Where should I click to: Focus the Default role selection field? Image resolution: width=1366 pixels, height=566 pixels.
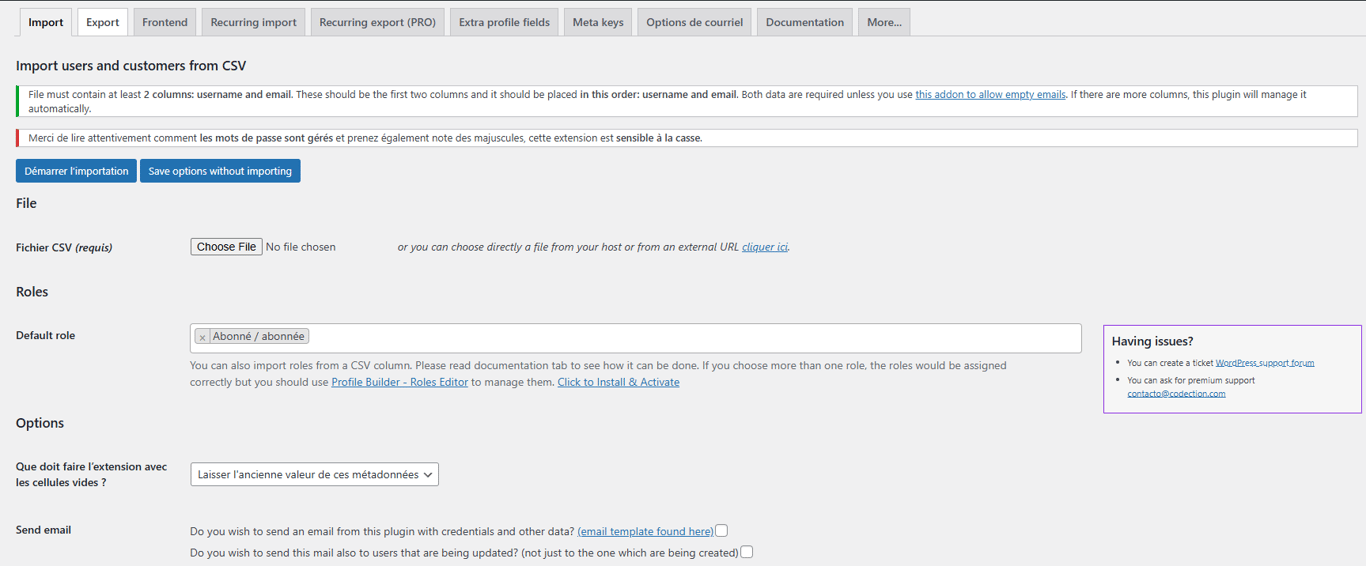pos(636,338)
